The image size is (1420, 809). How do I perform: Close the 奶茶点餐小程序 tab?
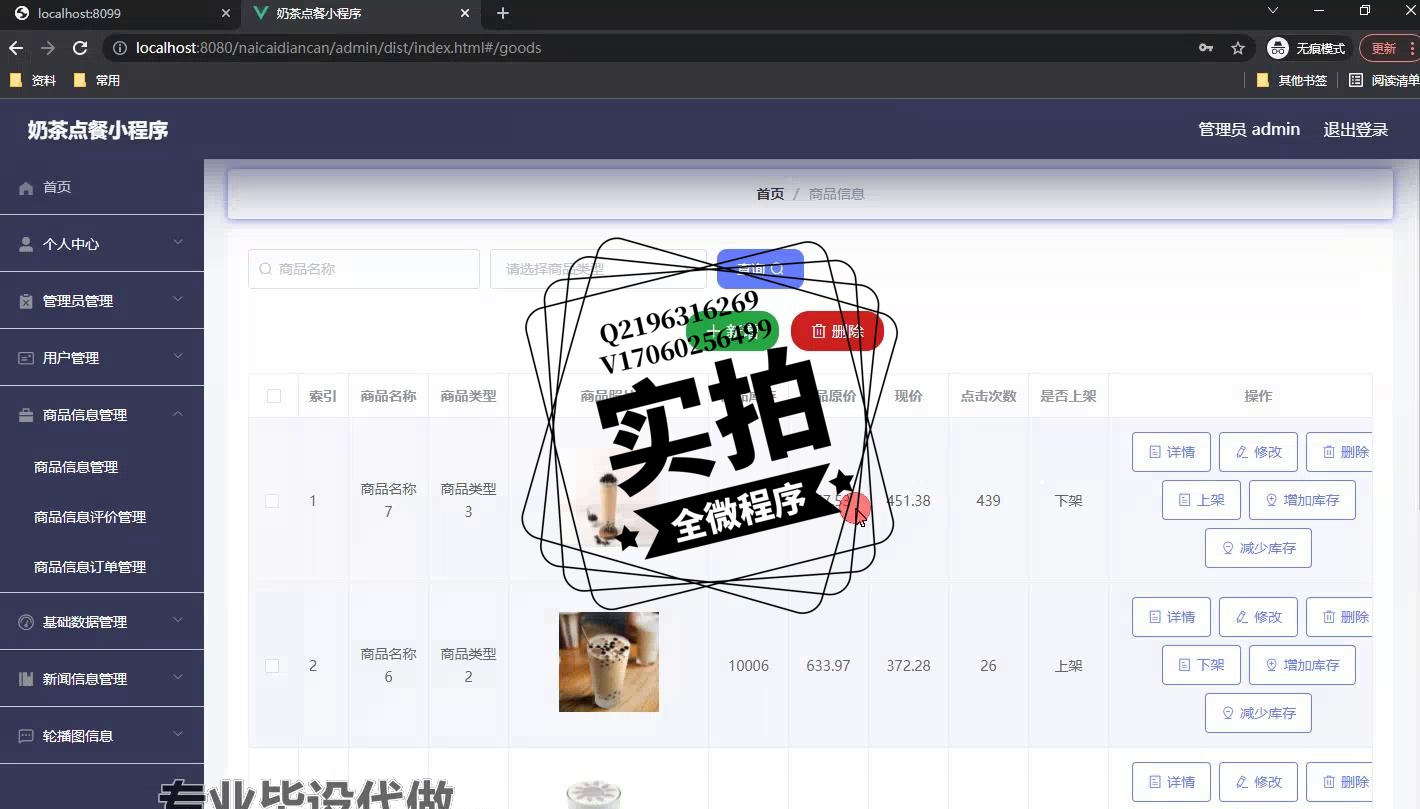click(x=465, y=13)
